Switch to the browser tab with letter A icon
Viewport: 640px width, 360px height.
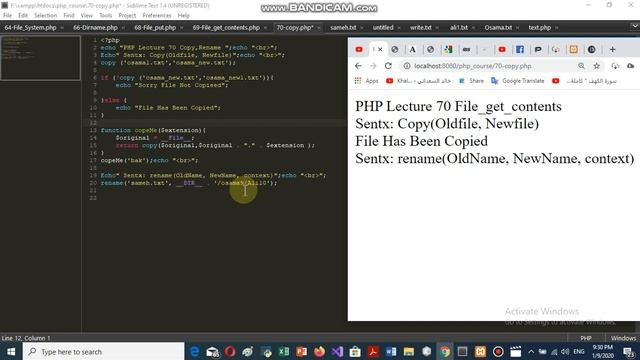click(412, 49)
